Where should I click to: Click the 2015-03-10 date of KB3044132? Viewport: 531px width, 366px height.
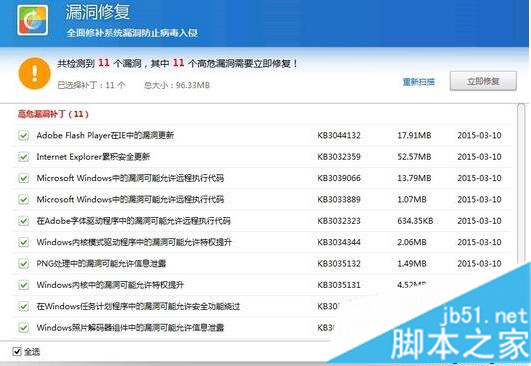click(x=479, y=135)
